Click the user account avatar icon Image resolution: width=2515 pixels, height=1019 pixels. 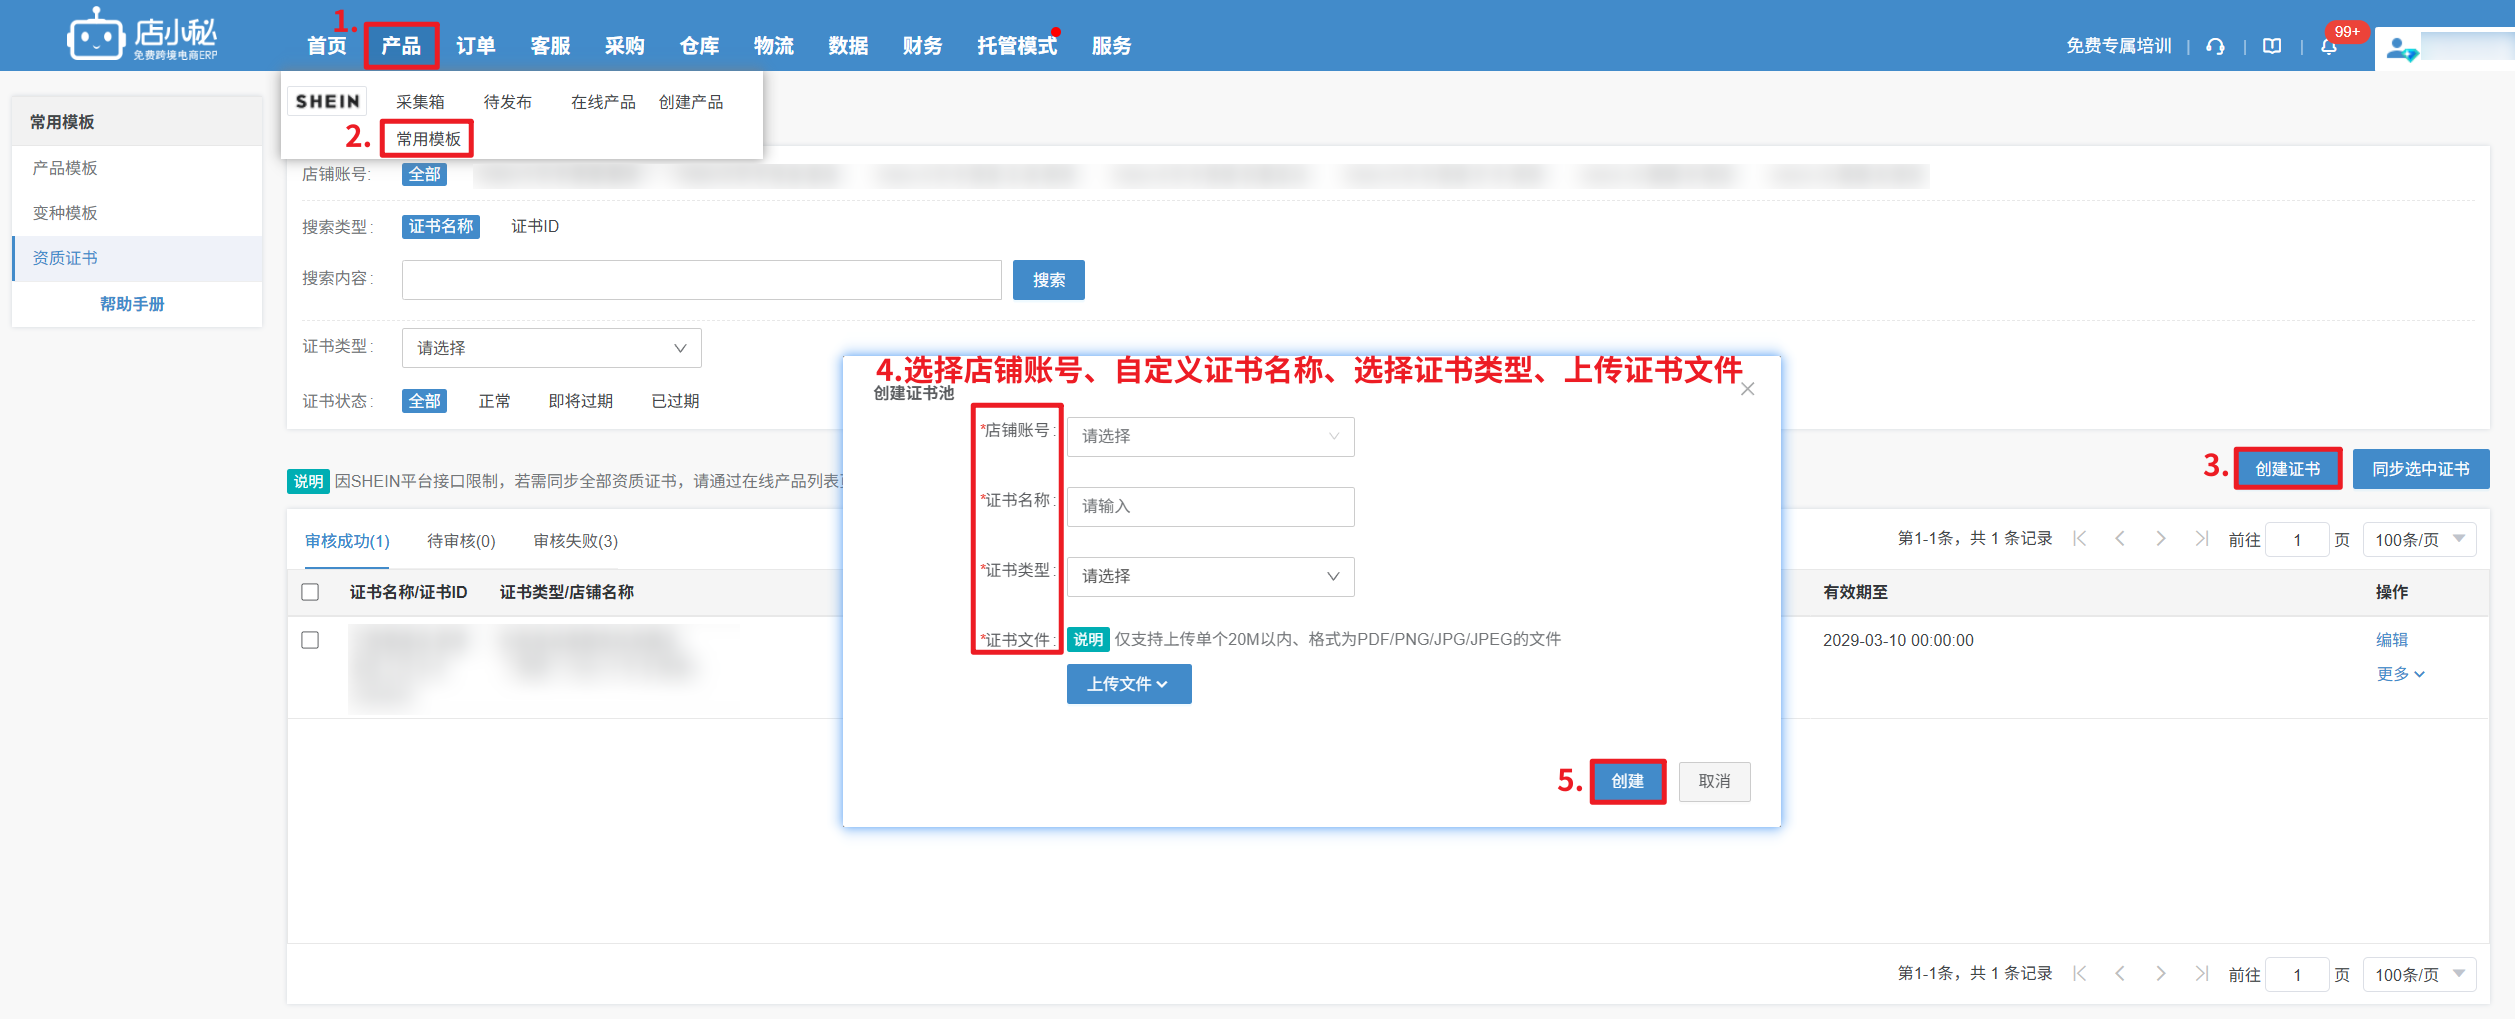[x=2399, y=48]
